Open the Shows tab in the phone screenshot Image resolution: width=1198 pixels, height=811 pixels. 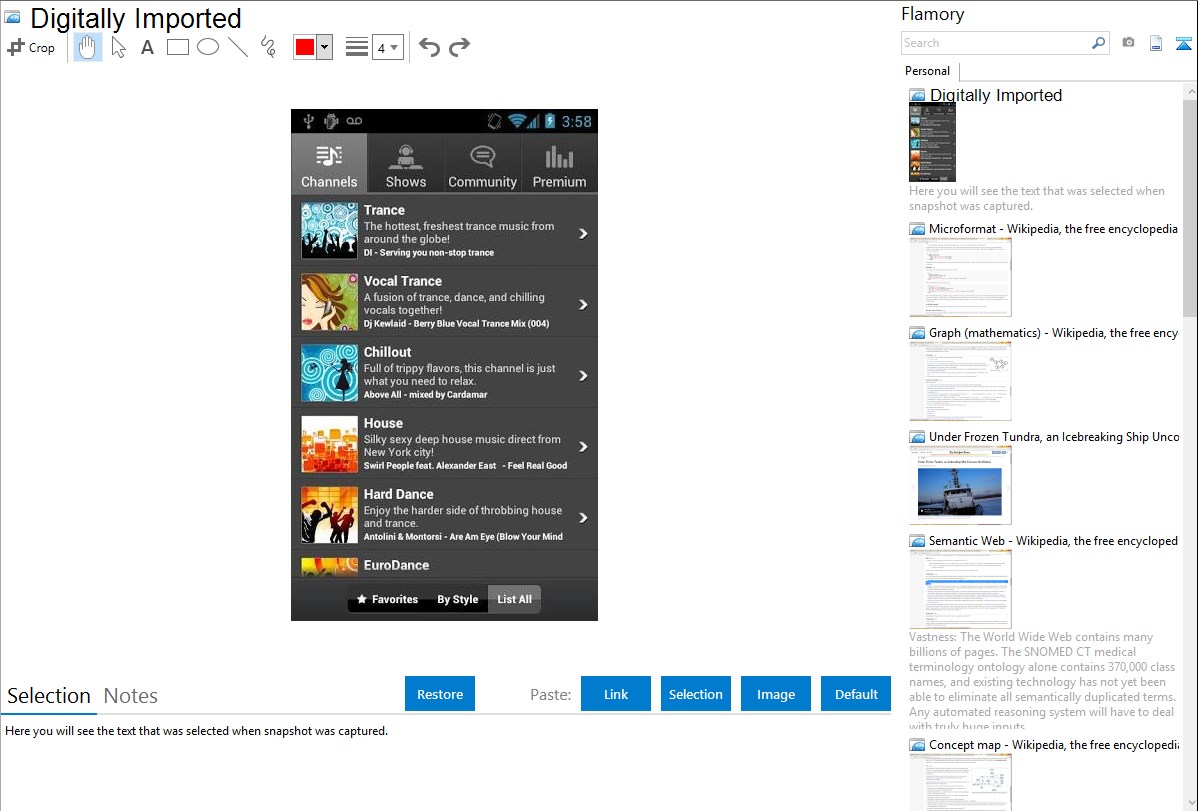[406, 164]
